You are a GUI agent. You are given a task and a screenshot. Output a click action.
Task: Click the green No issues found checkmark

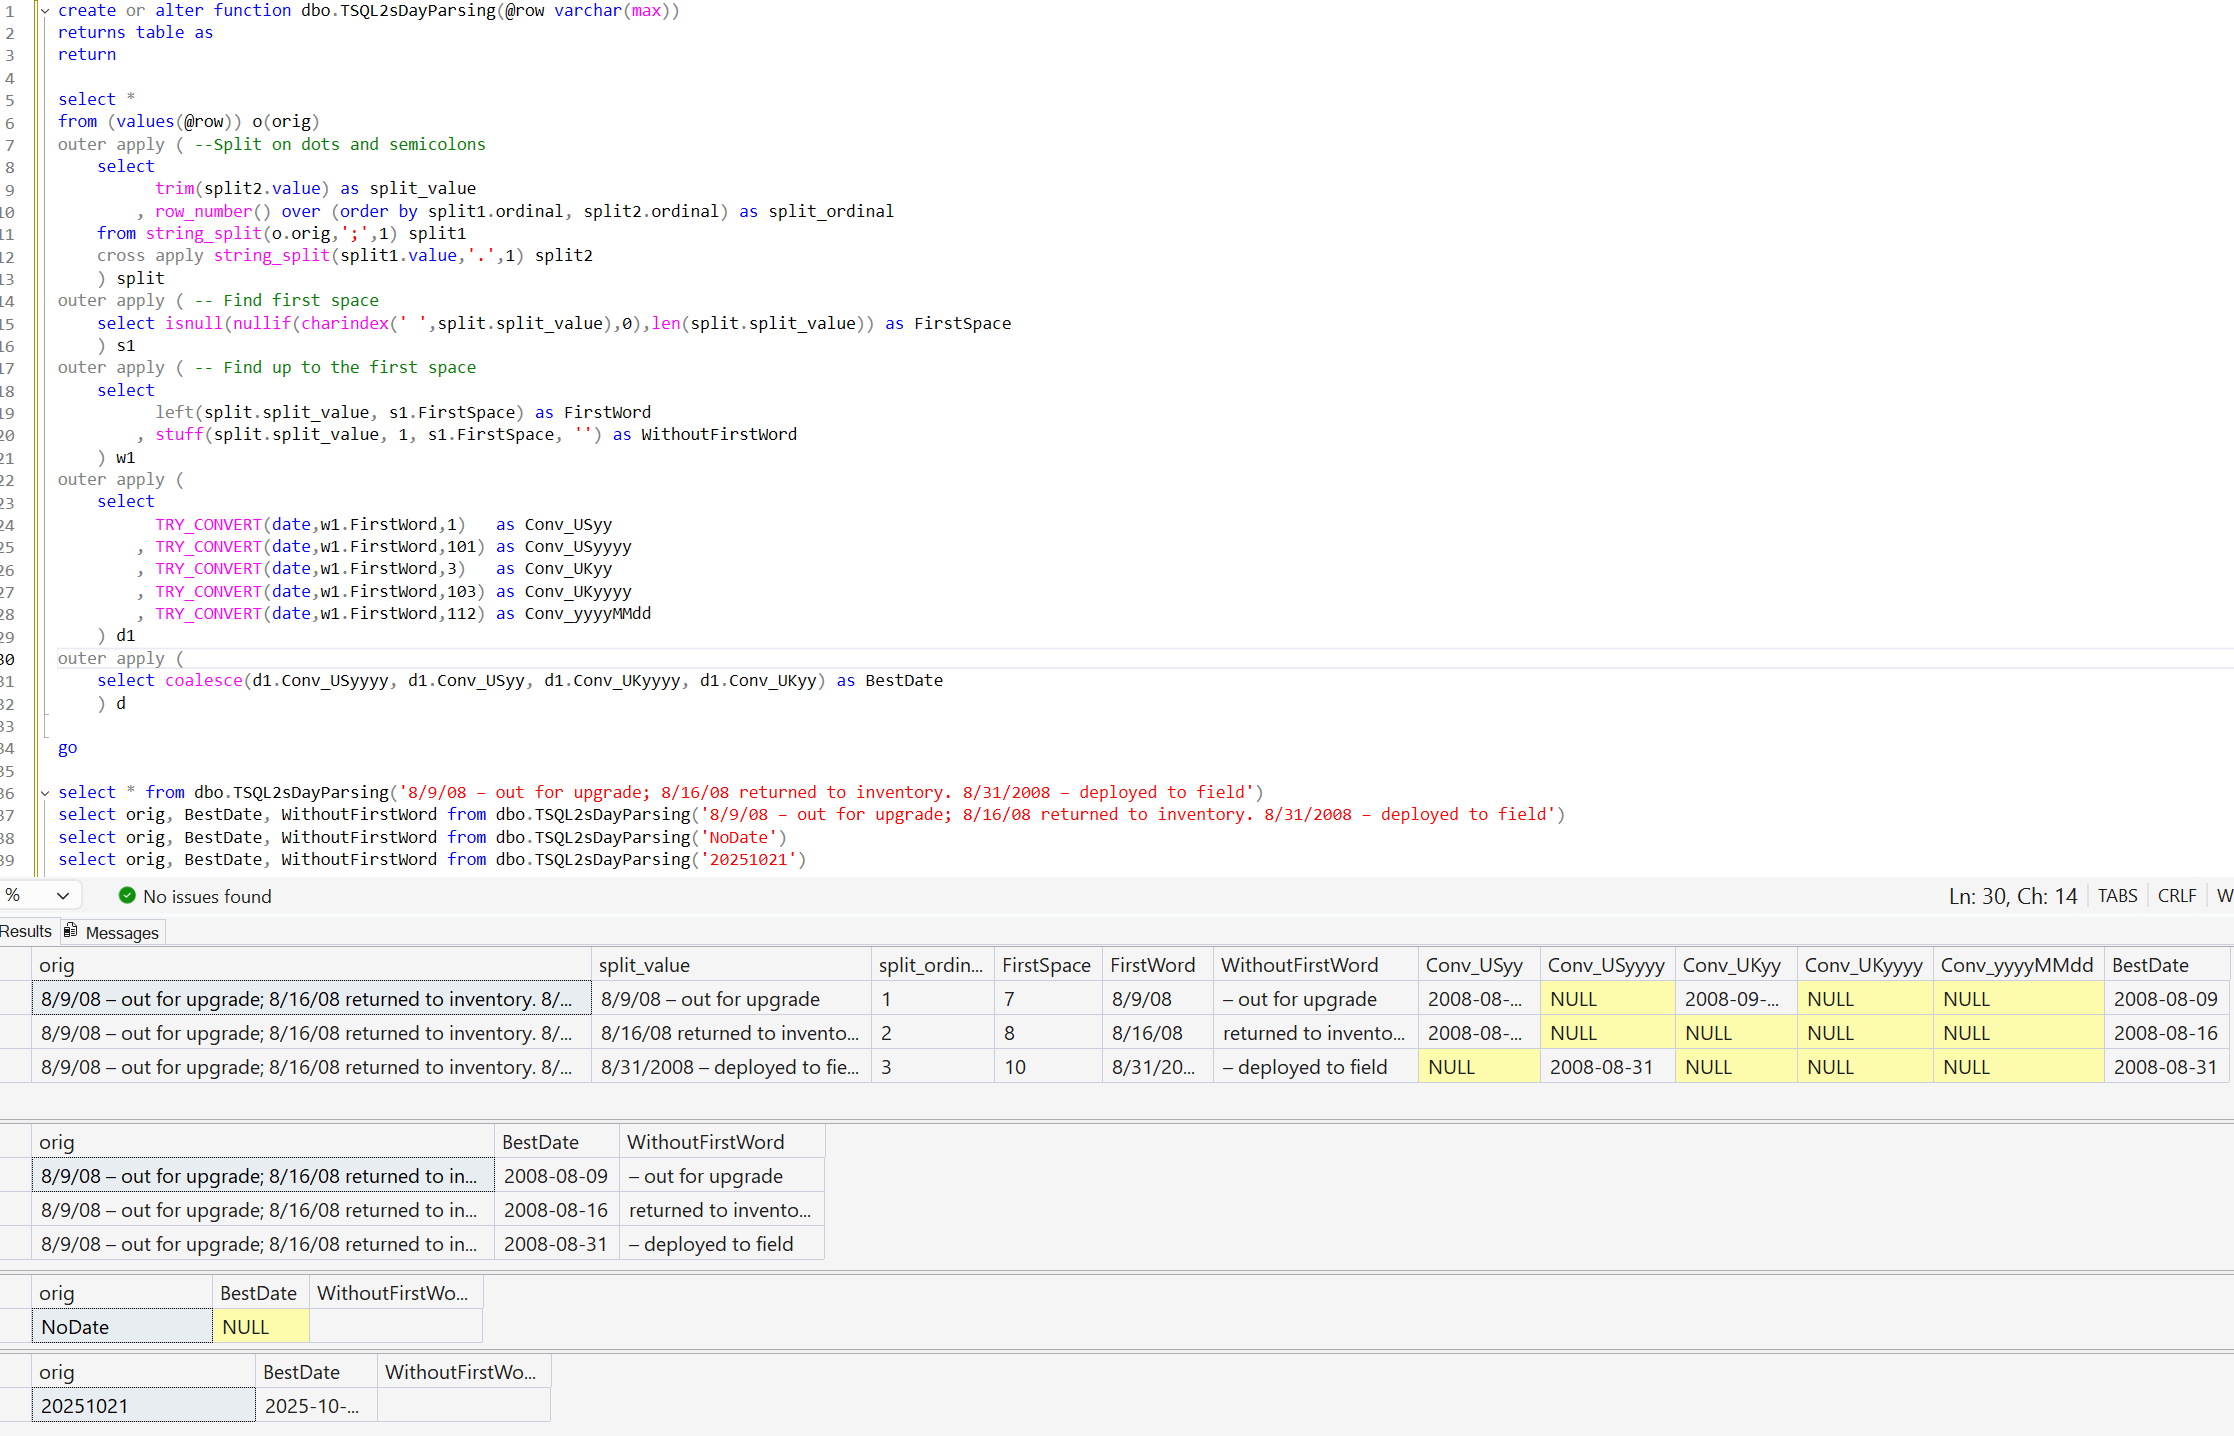tap(127, 896)
